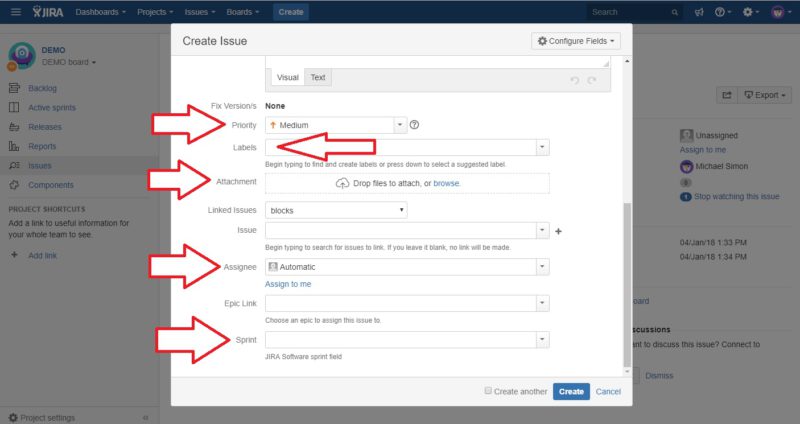Click the plus icon next to Issue field

coord(558,231)
